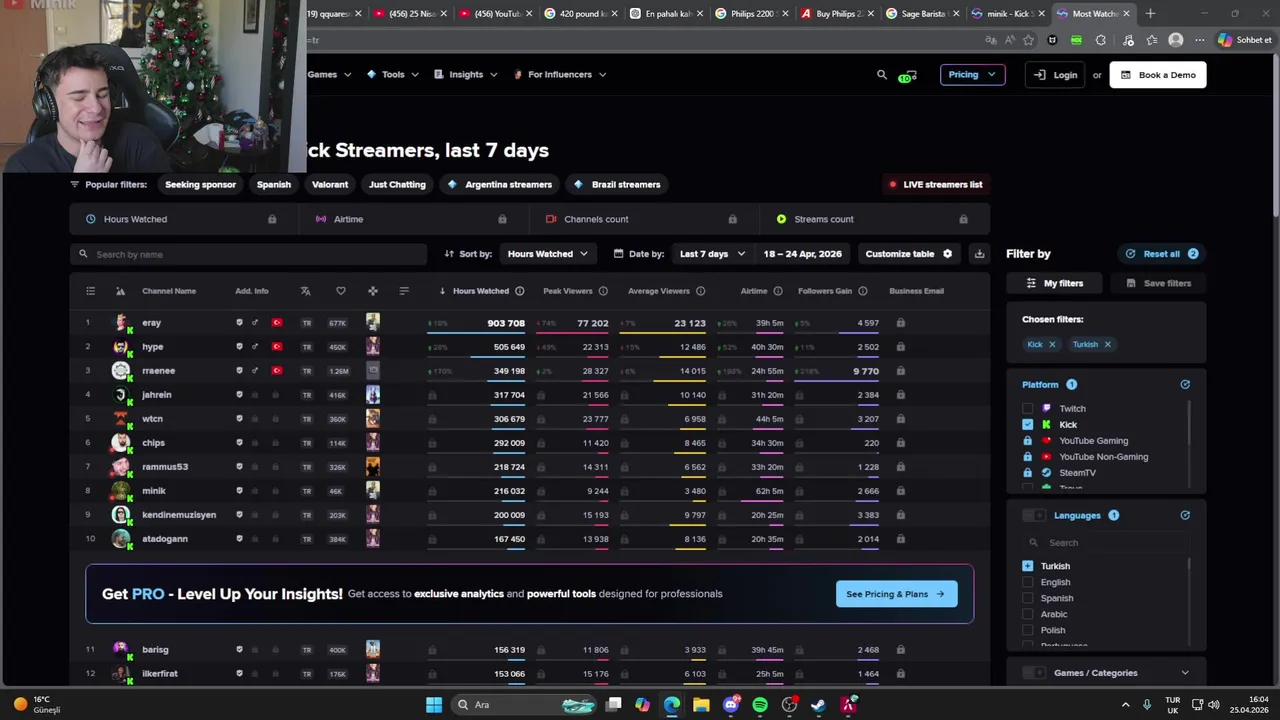Apply the Seeking sponsor popular filter
The height and width of the screenshot is (720, 1280).
coord(200,185)
